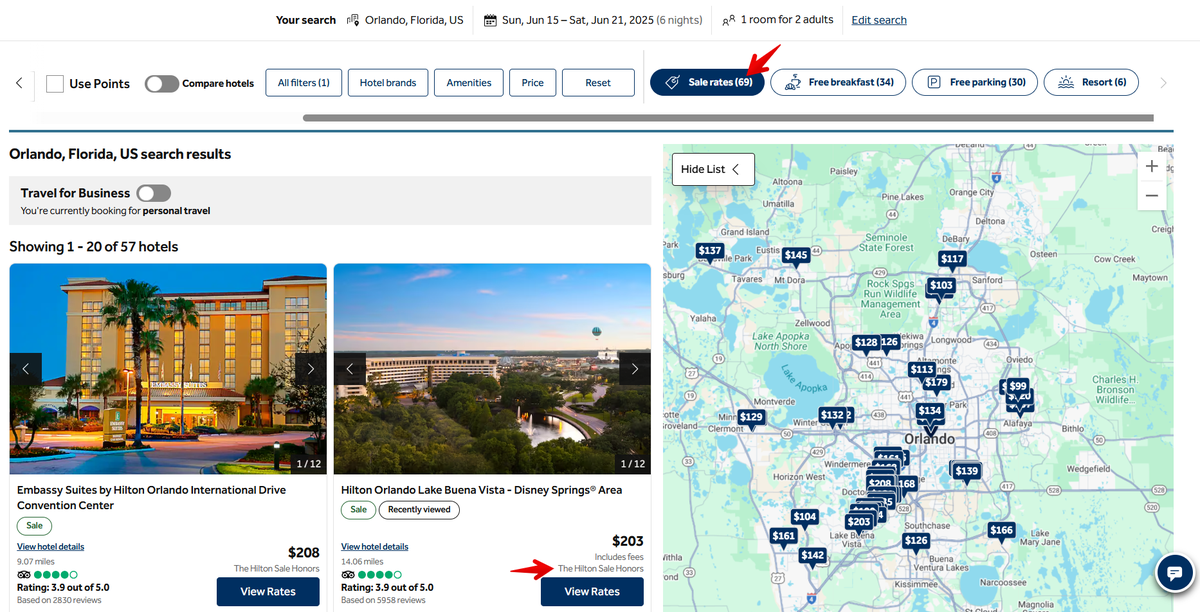Open View hotel details for Embassy Suites

tap(51, 547)
